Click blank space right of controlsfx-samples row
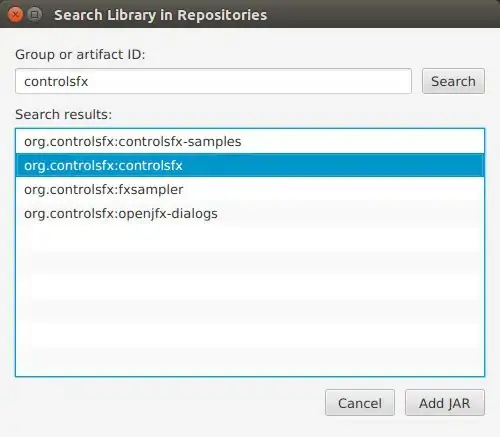 click(x=362, y=142)
